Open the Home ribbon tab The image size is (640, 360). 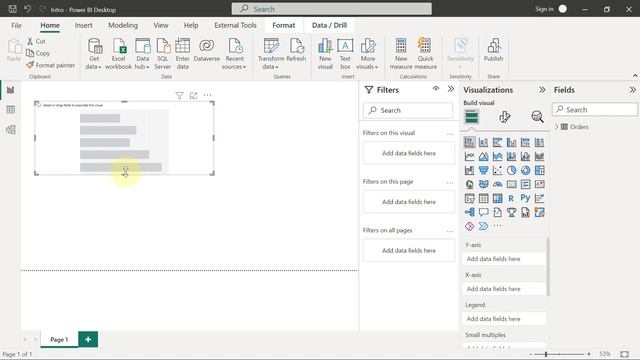pos(50,25)
